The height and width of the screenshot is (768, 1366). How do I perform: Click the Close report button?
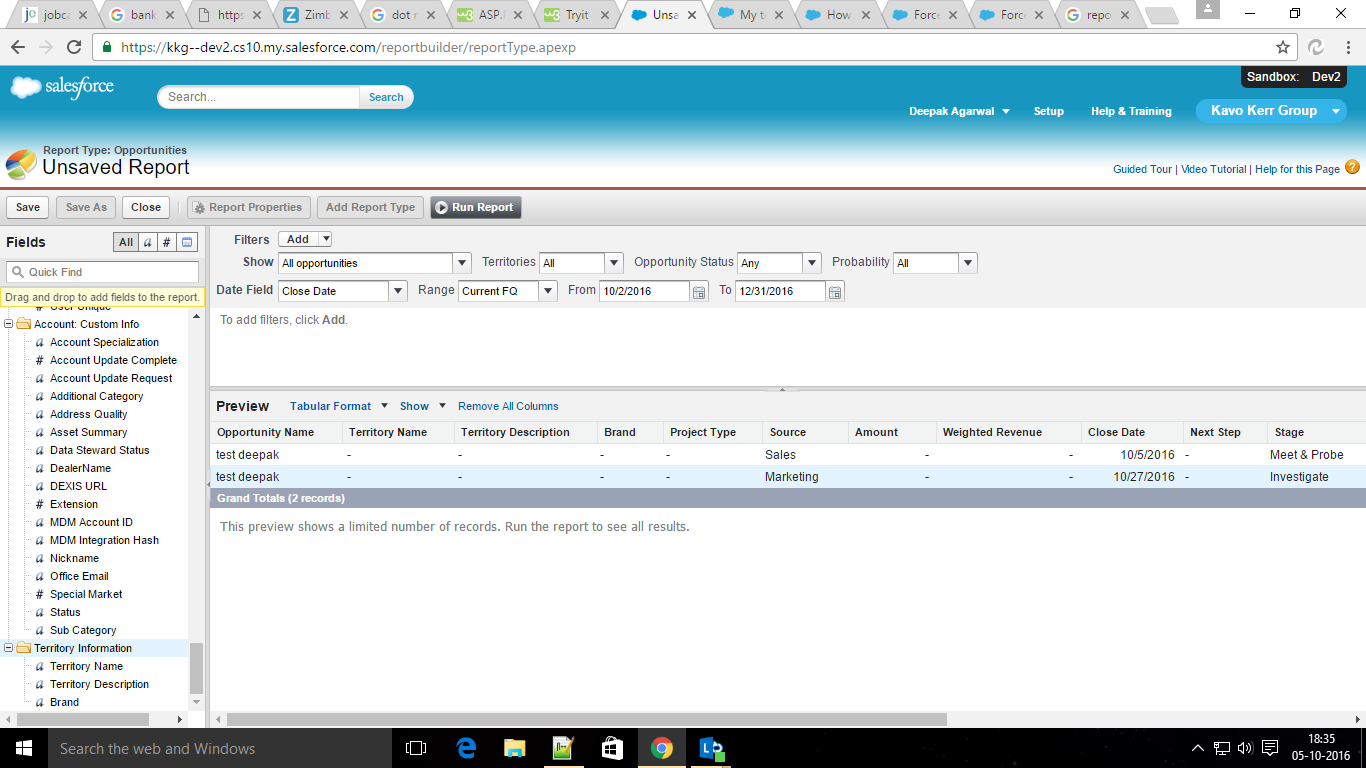[x=146, y=208]
